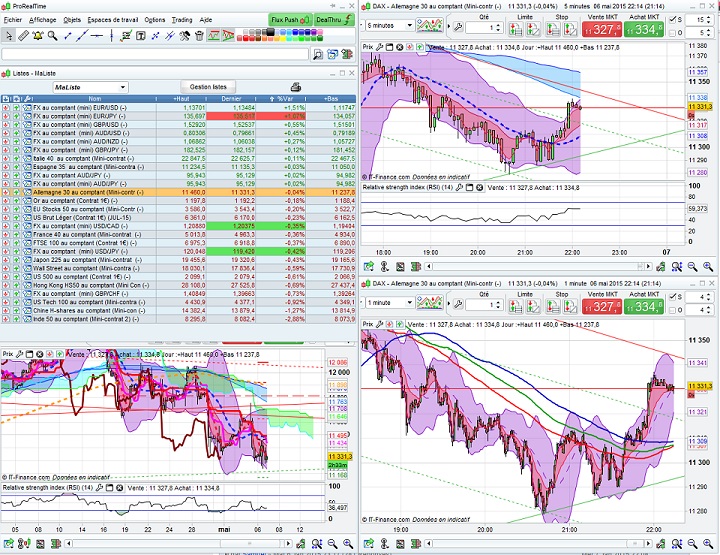Click the trash can delete-objects icon
This screenshot has height=555, width=720.
199,35
